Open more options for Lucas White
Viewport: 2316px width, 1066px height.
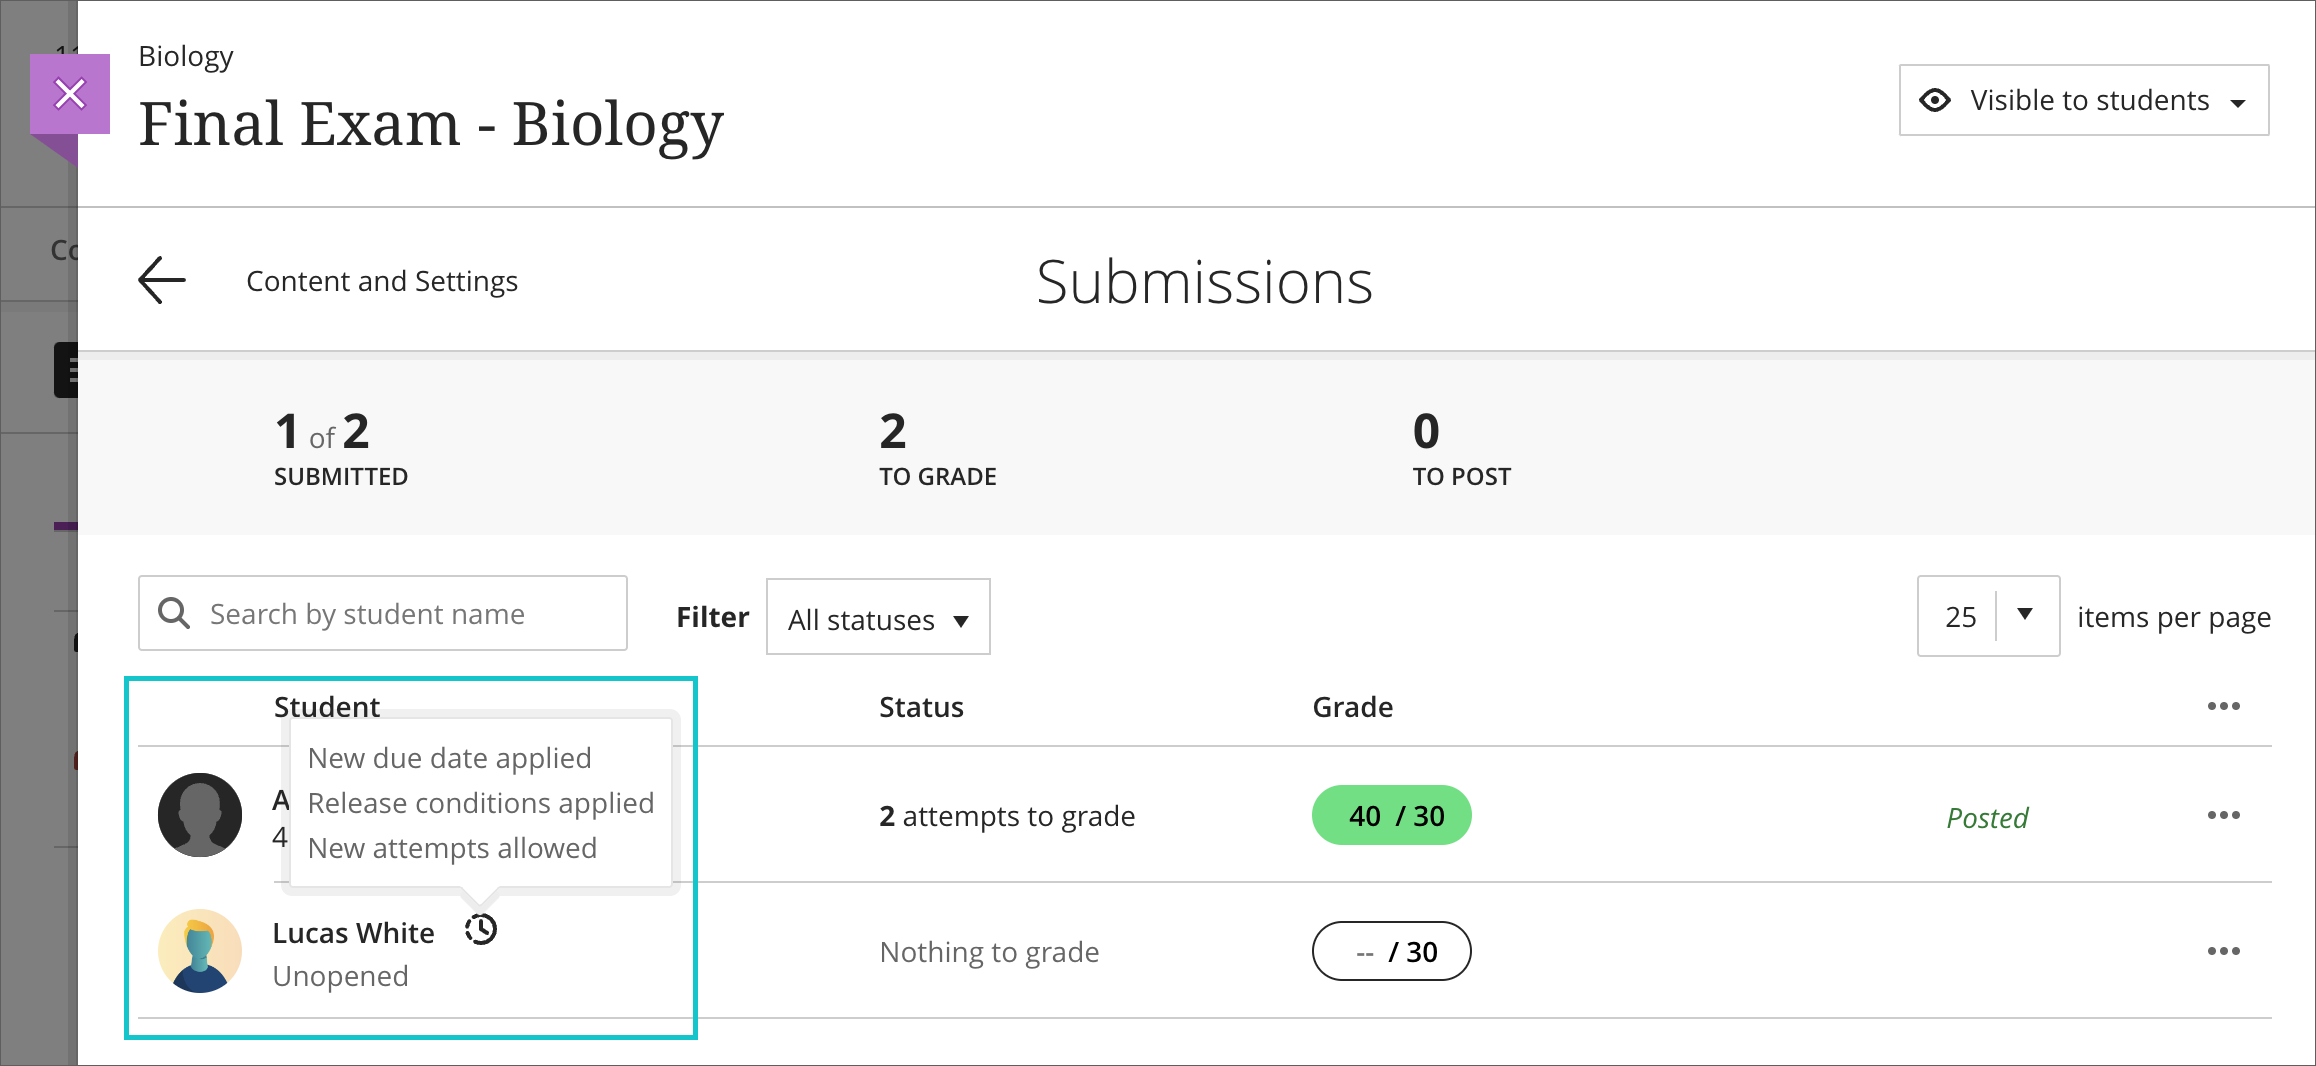(x=2223, y=951)
